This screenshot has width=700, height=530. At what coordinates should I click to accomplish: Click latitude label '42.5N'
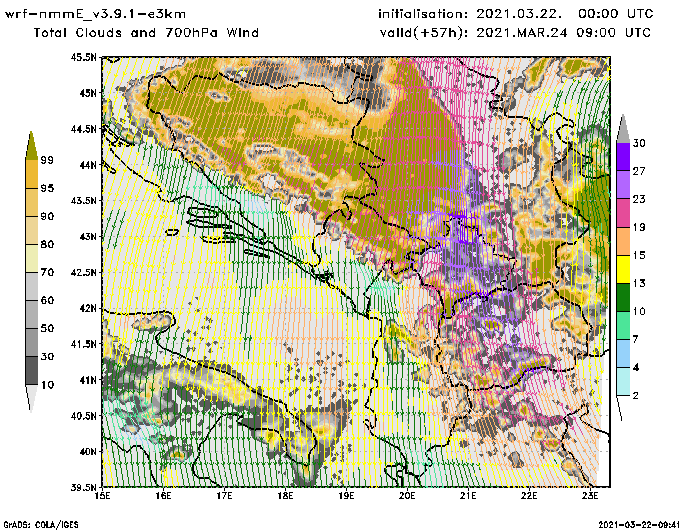[x=83, y=272]
